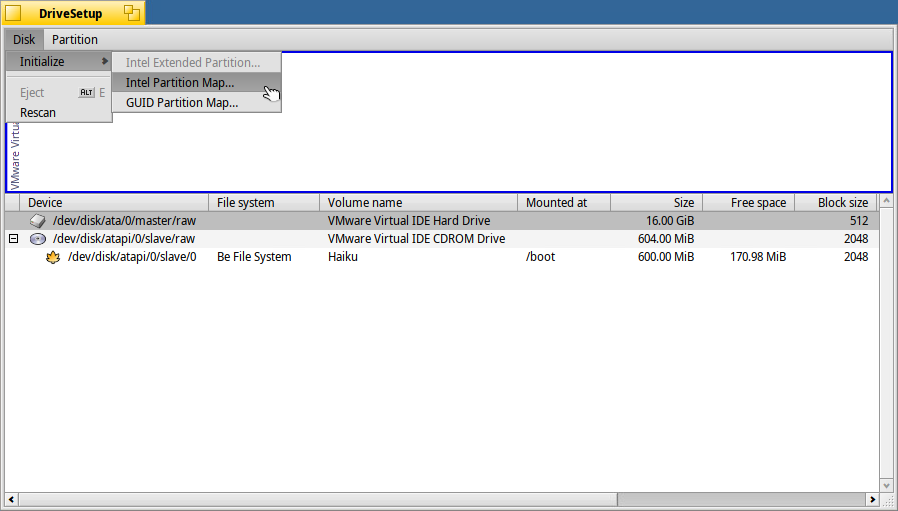Click the horizontal scrollbar right arrow

click(x=872, y=499)
